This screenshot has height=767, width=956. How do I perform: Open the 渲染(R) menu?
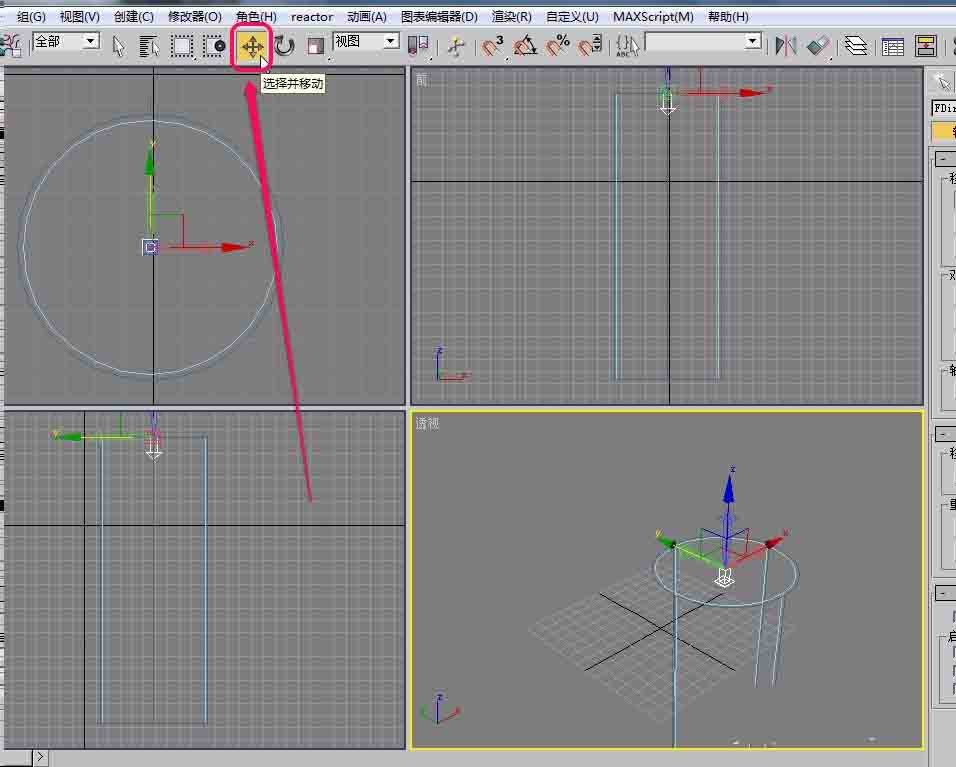(x=511, y=17)
